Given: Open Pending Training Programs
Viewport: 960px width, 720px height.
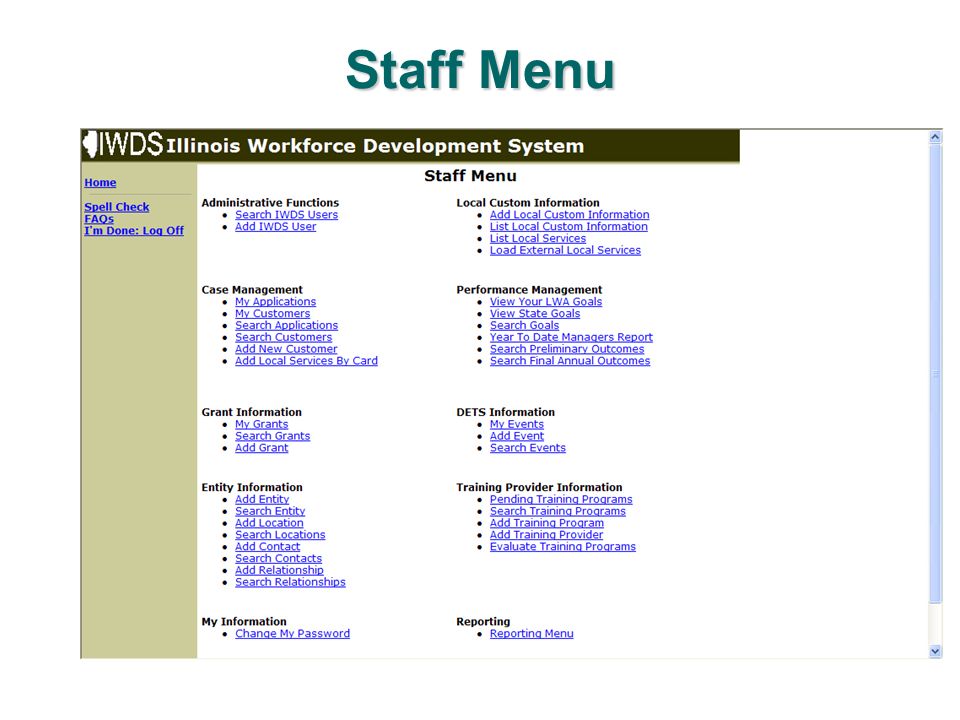Looking at the screenshot, I should point(561,500).
